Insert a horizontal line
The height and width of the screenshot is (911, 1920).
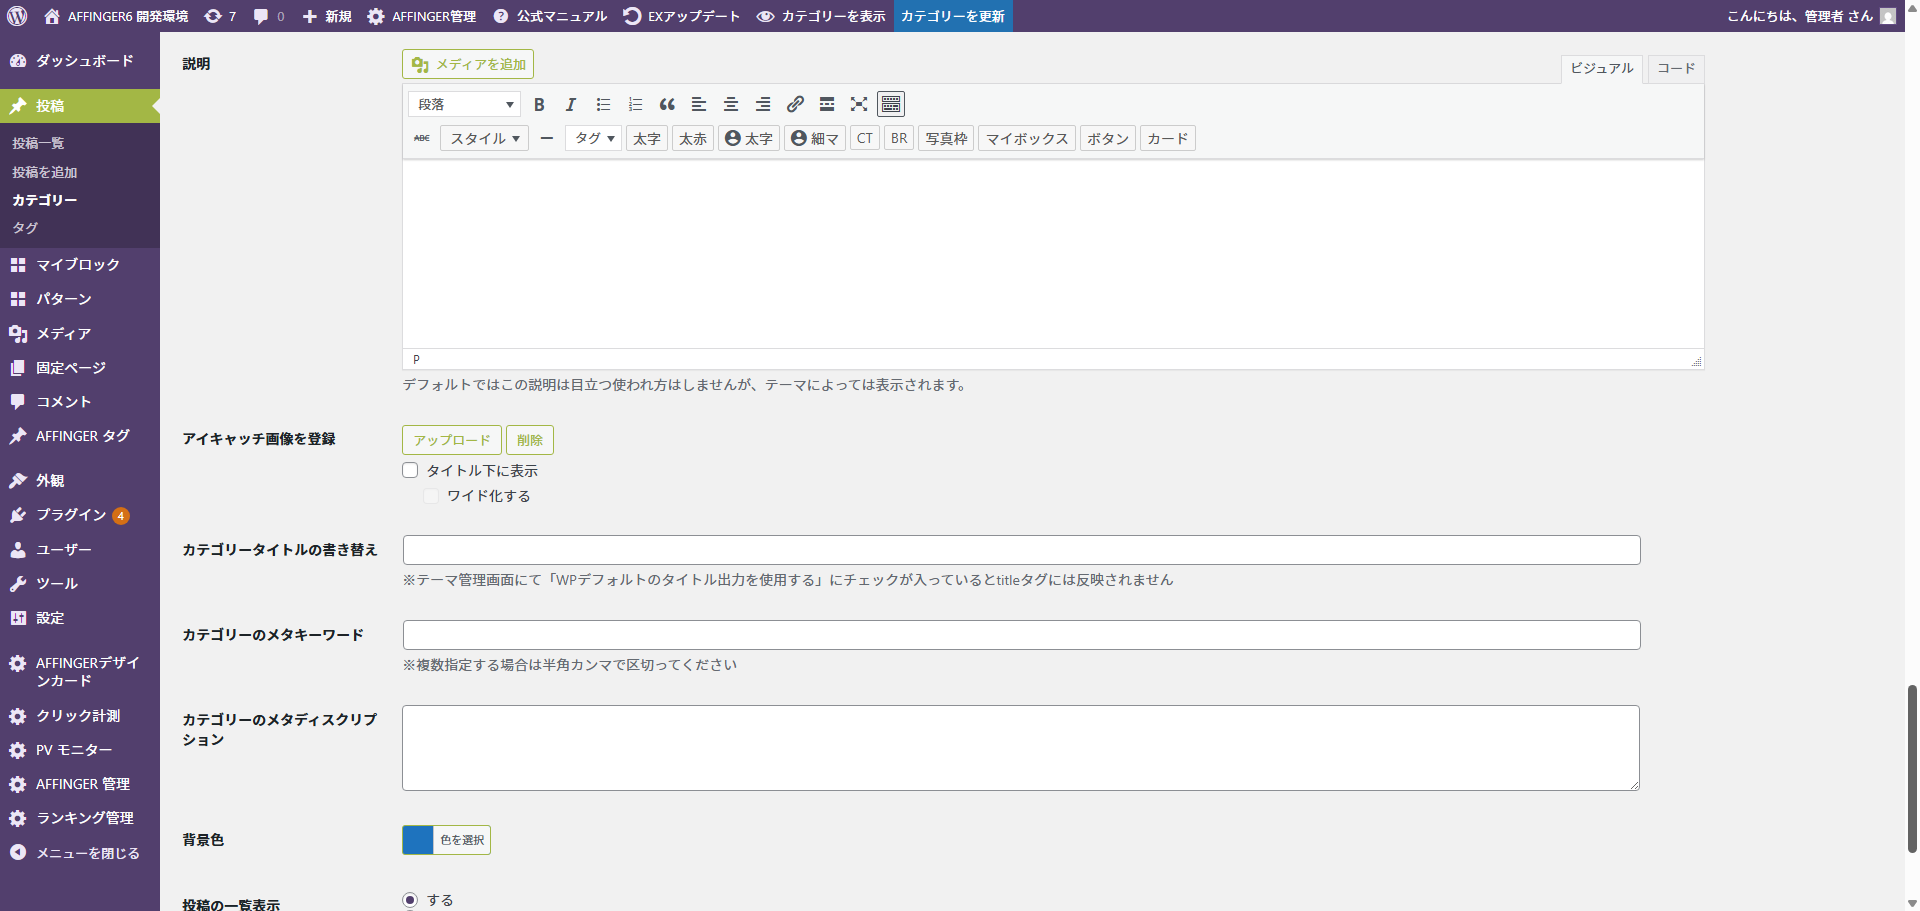coord(547,138)
